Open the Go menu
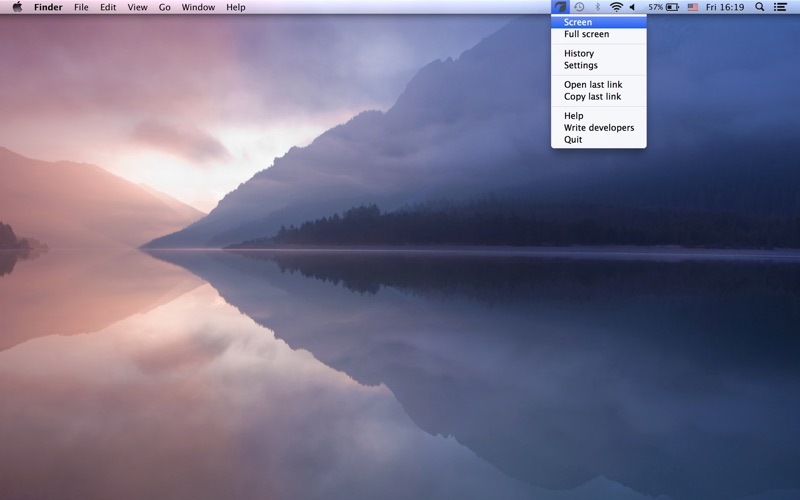 (164, 7)
